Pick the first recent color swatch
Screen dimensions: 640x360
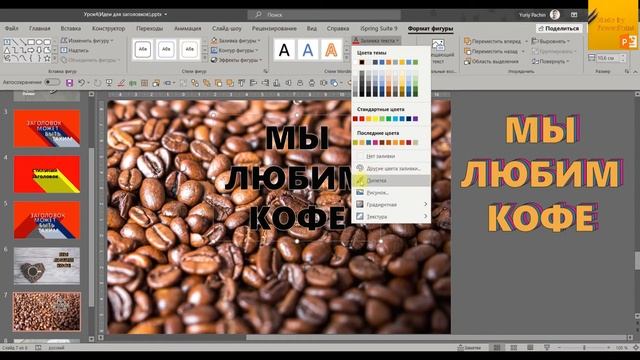(x=355, y=142)
